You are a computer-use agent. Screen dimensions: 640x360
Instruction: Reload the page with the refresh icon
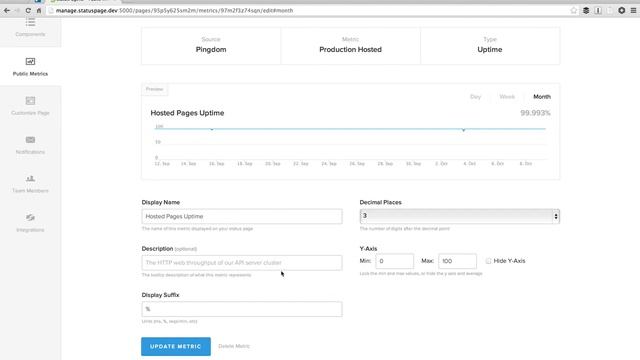[x=28, y=10]
